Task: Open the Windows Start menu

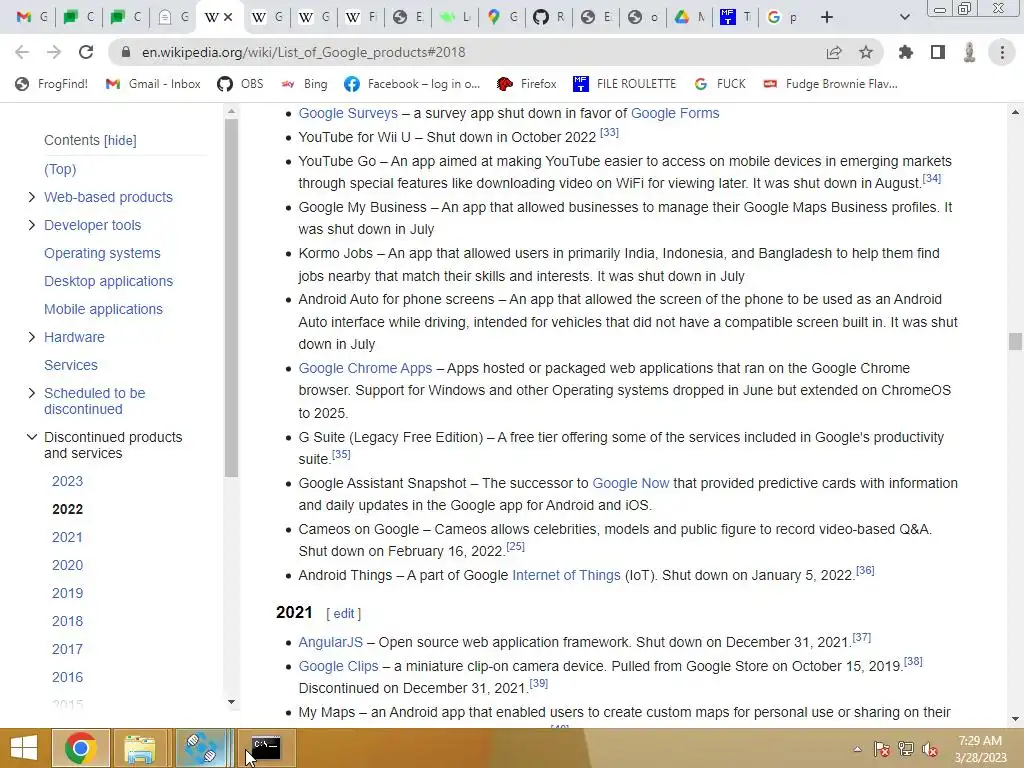Action: [x=24, y=748]
